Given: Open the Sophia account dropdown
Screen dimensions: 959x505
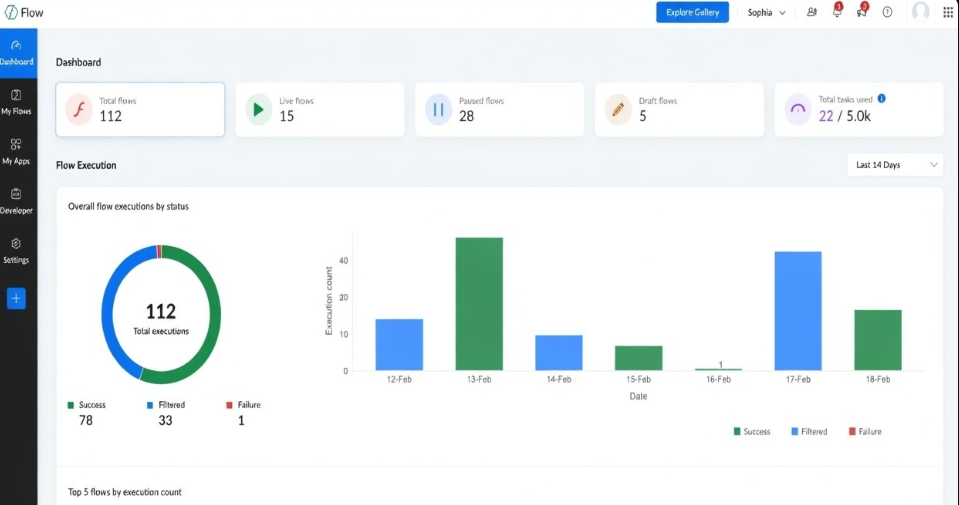Looking at the screenshot, I should (x=766, y=12).
